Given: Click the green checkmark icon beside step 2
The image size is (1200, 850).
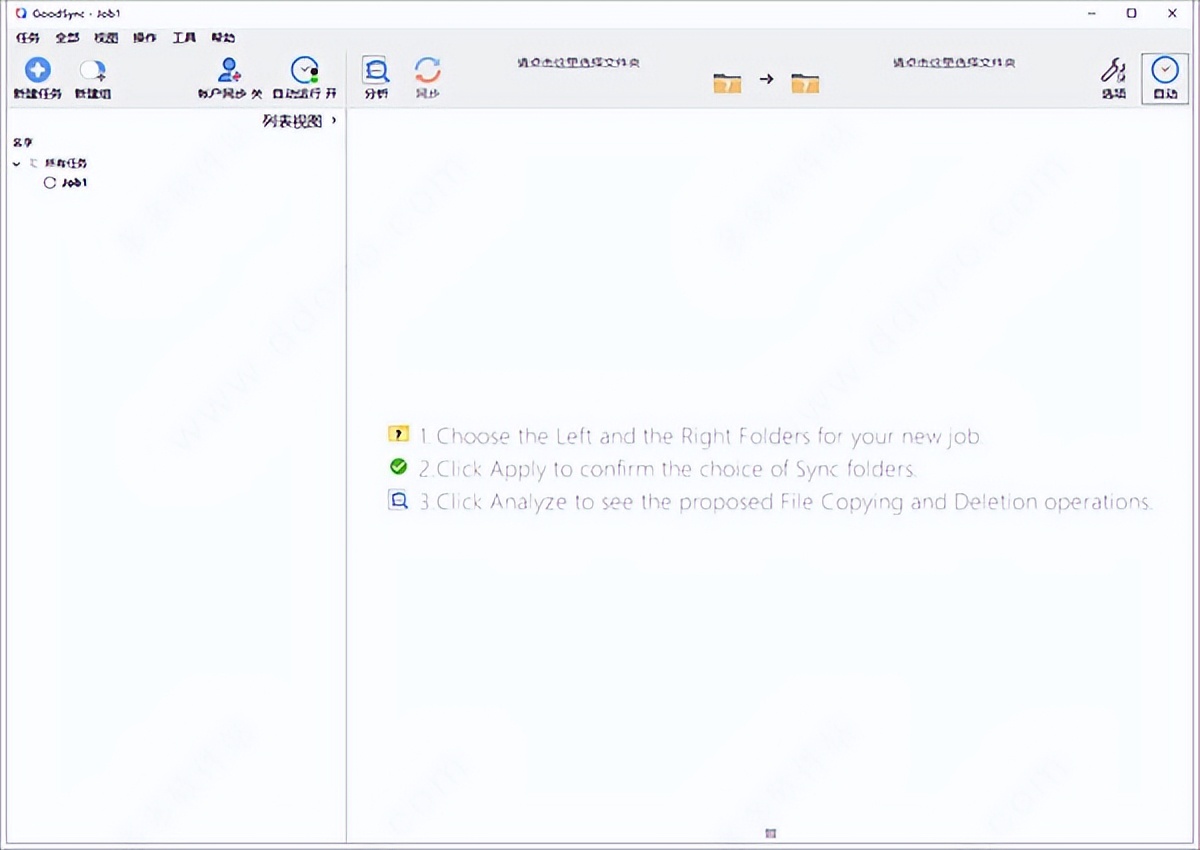Looking at the screenshot, I should click(398, 467).
